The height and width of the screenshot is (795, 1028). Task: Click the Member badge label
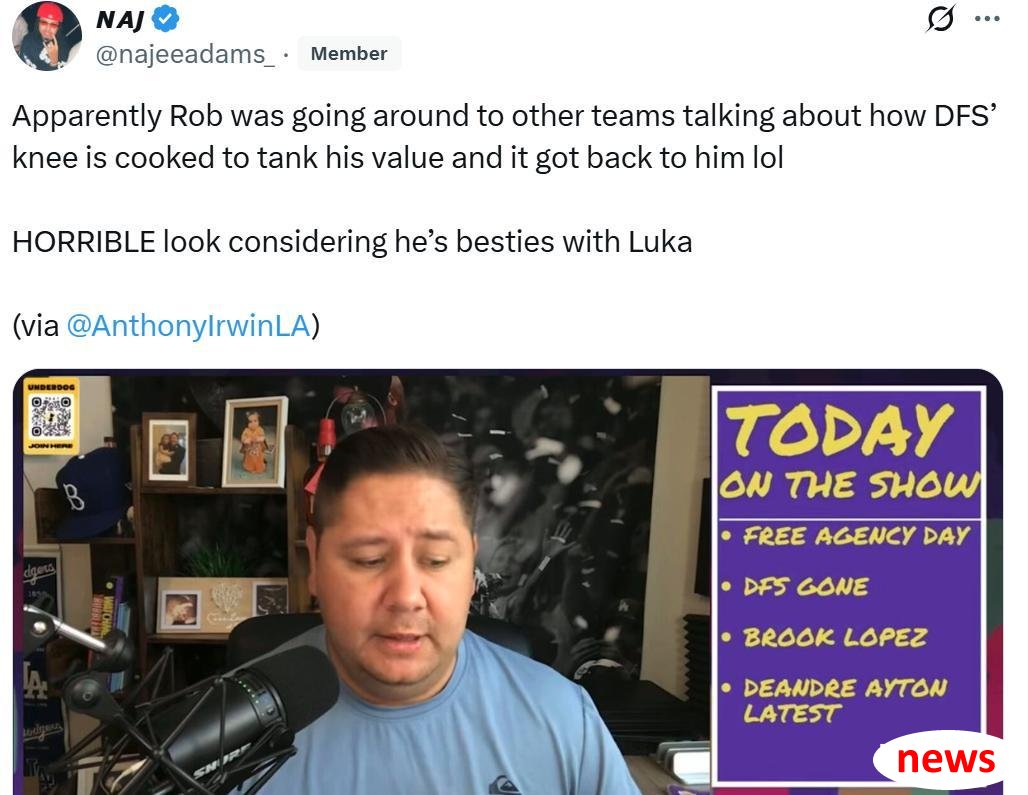(x=349, y=53)
